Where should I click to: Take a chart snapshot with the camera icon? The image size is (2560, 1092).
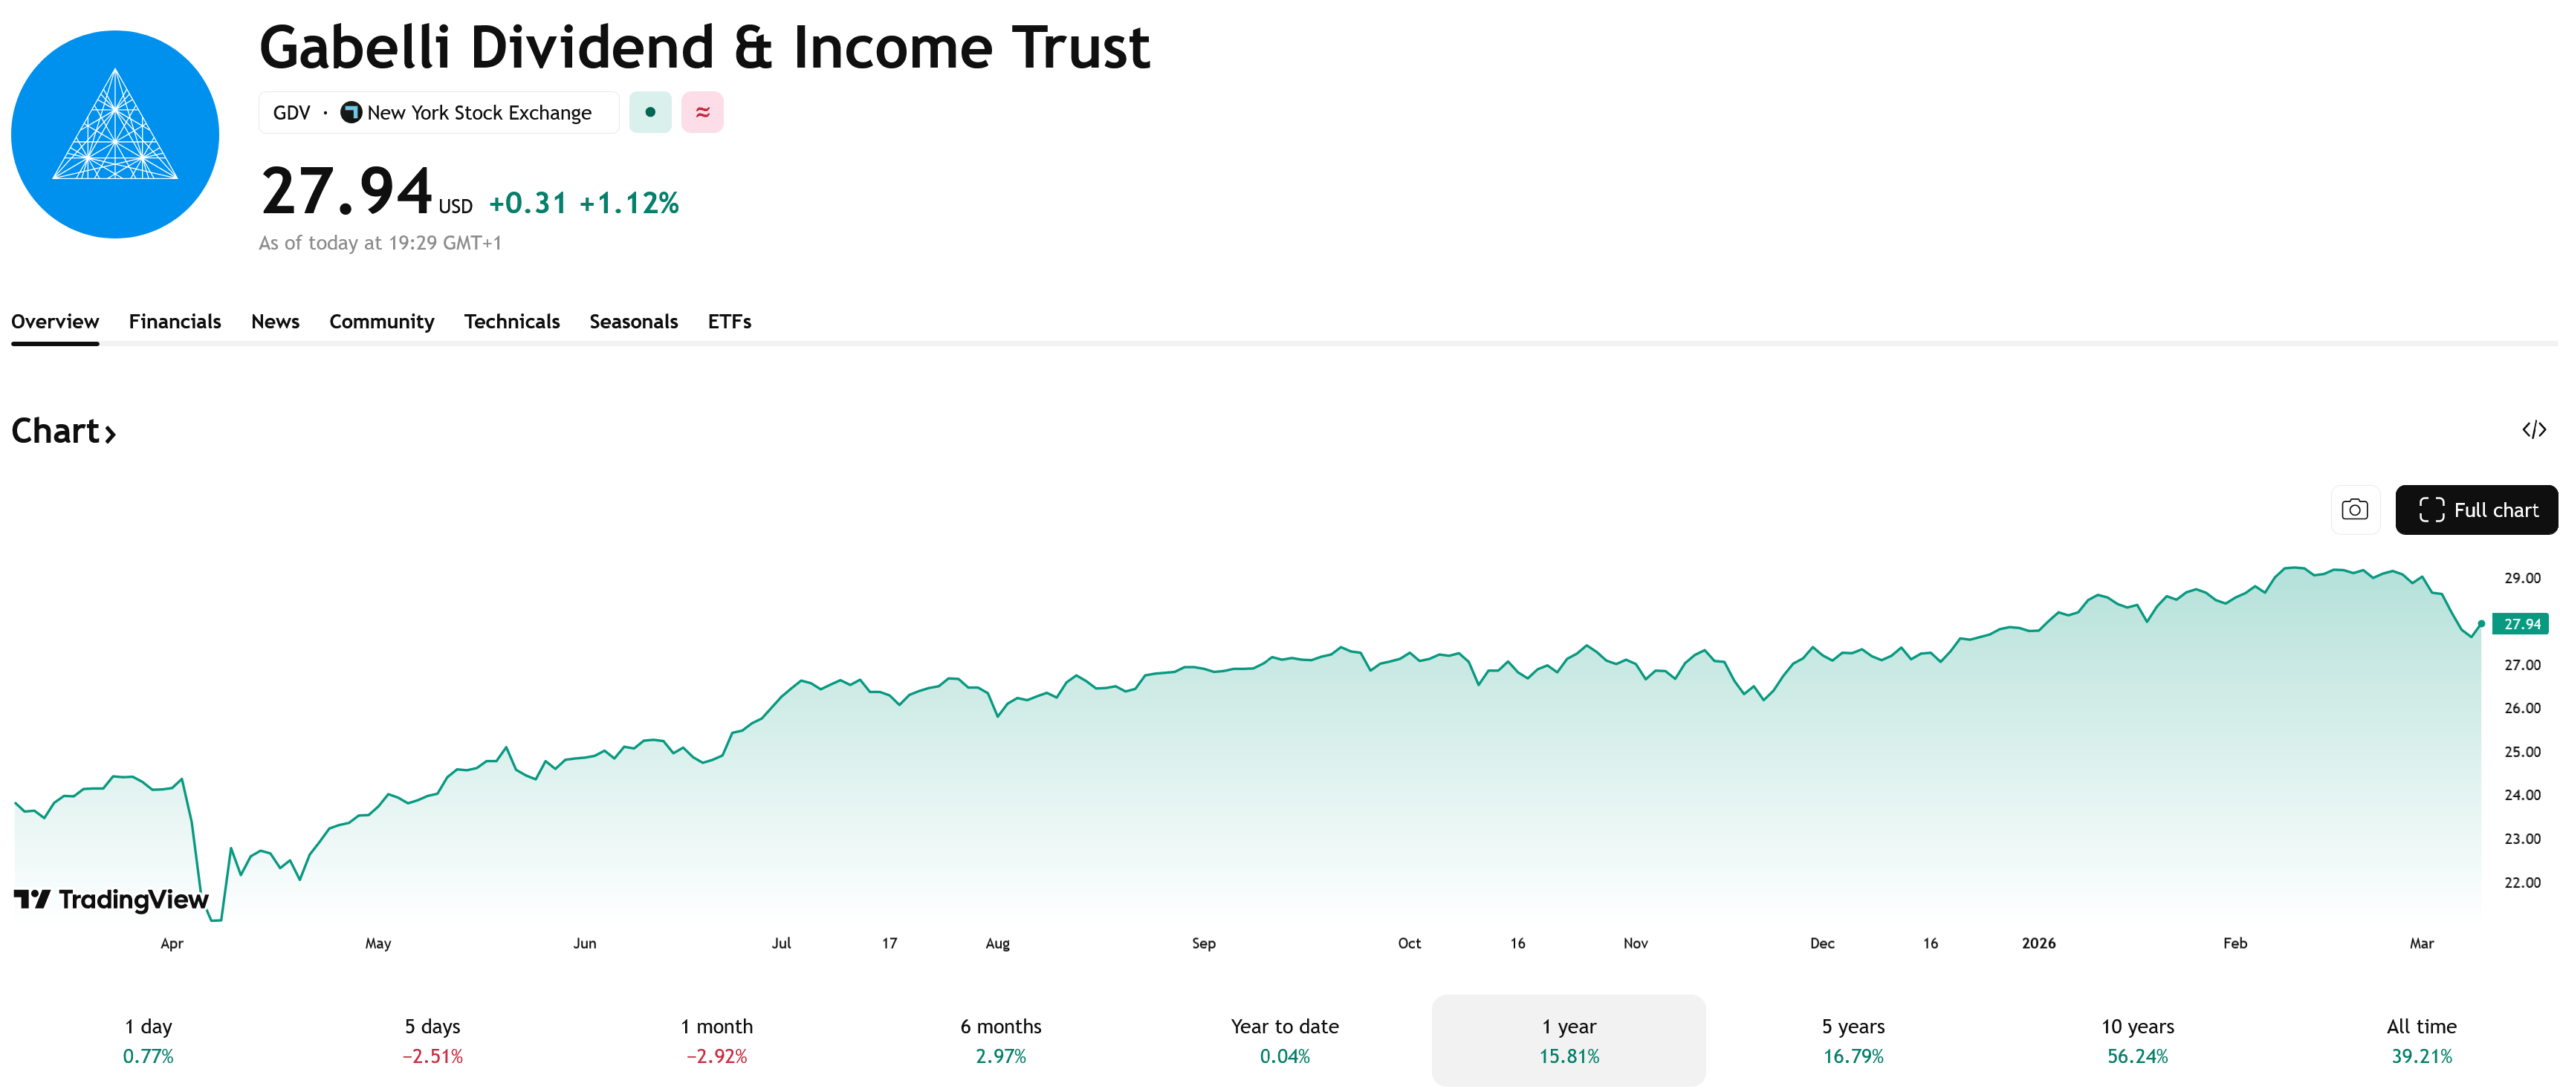2356,510
